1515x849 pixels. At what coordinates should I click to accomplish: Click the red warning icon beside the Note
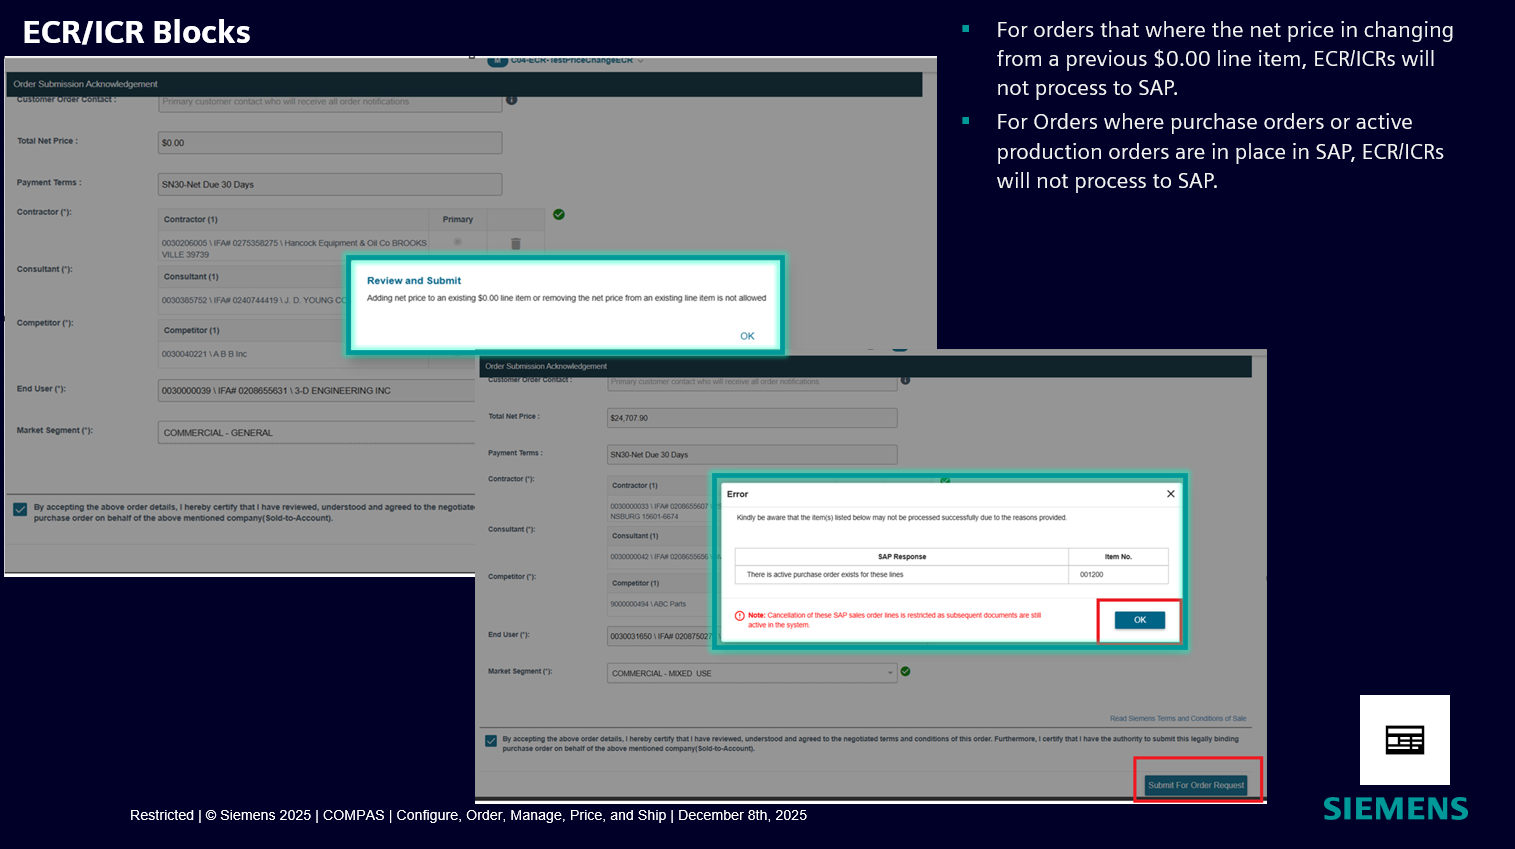pyautogui.click(x=740, y=616)
